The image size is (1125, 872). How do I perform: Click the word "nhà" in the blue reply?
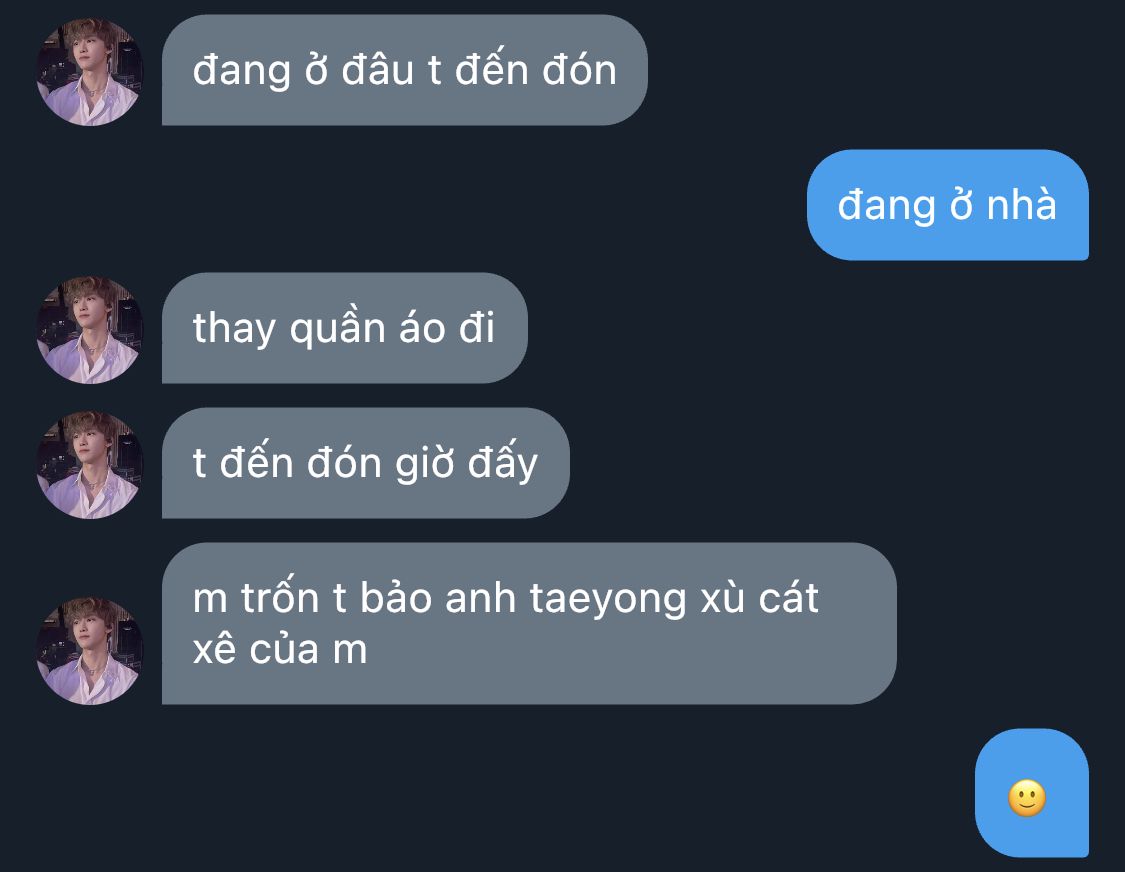coord(1022,205)
